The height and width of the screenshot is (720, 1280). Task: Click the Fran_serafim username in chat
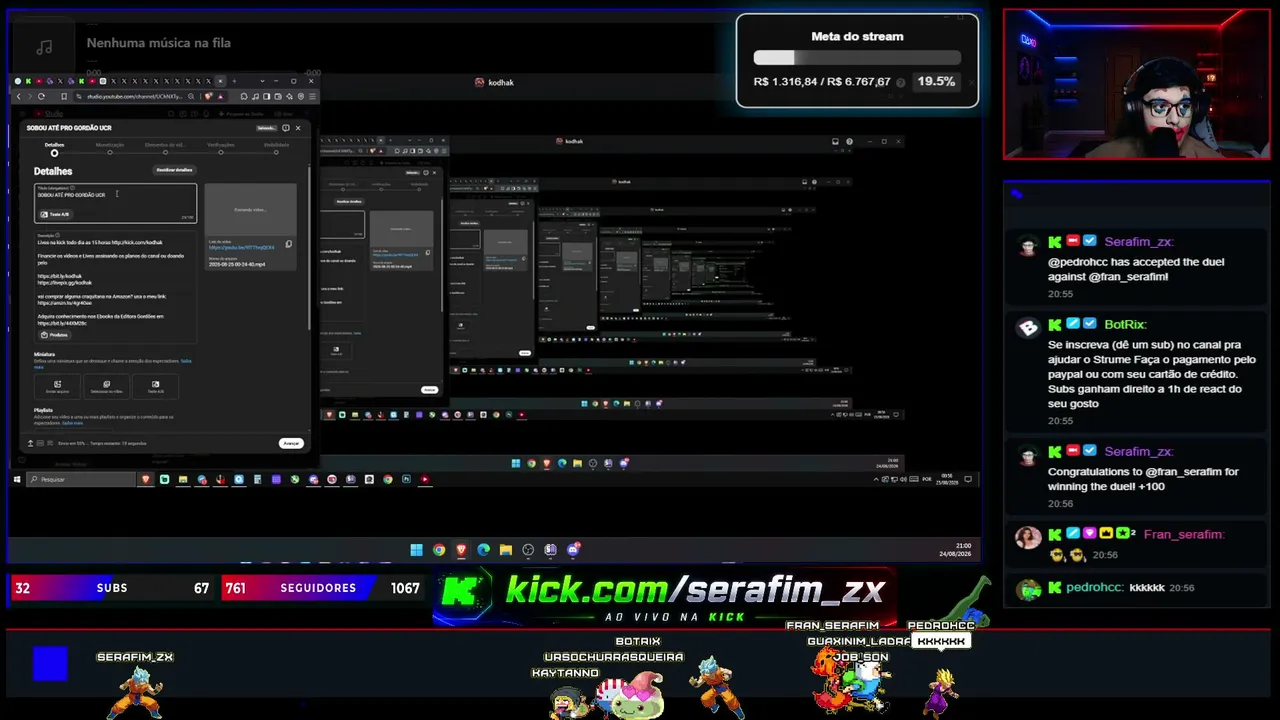coord(1184,535)
